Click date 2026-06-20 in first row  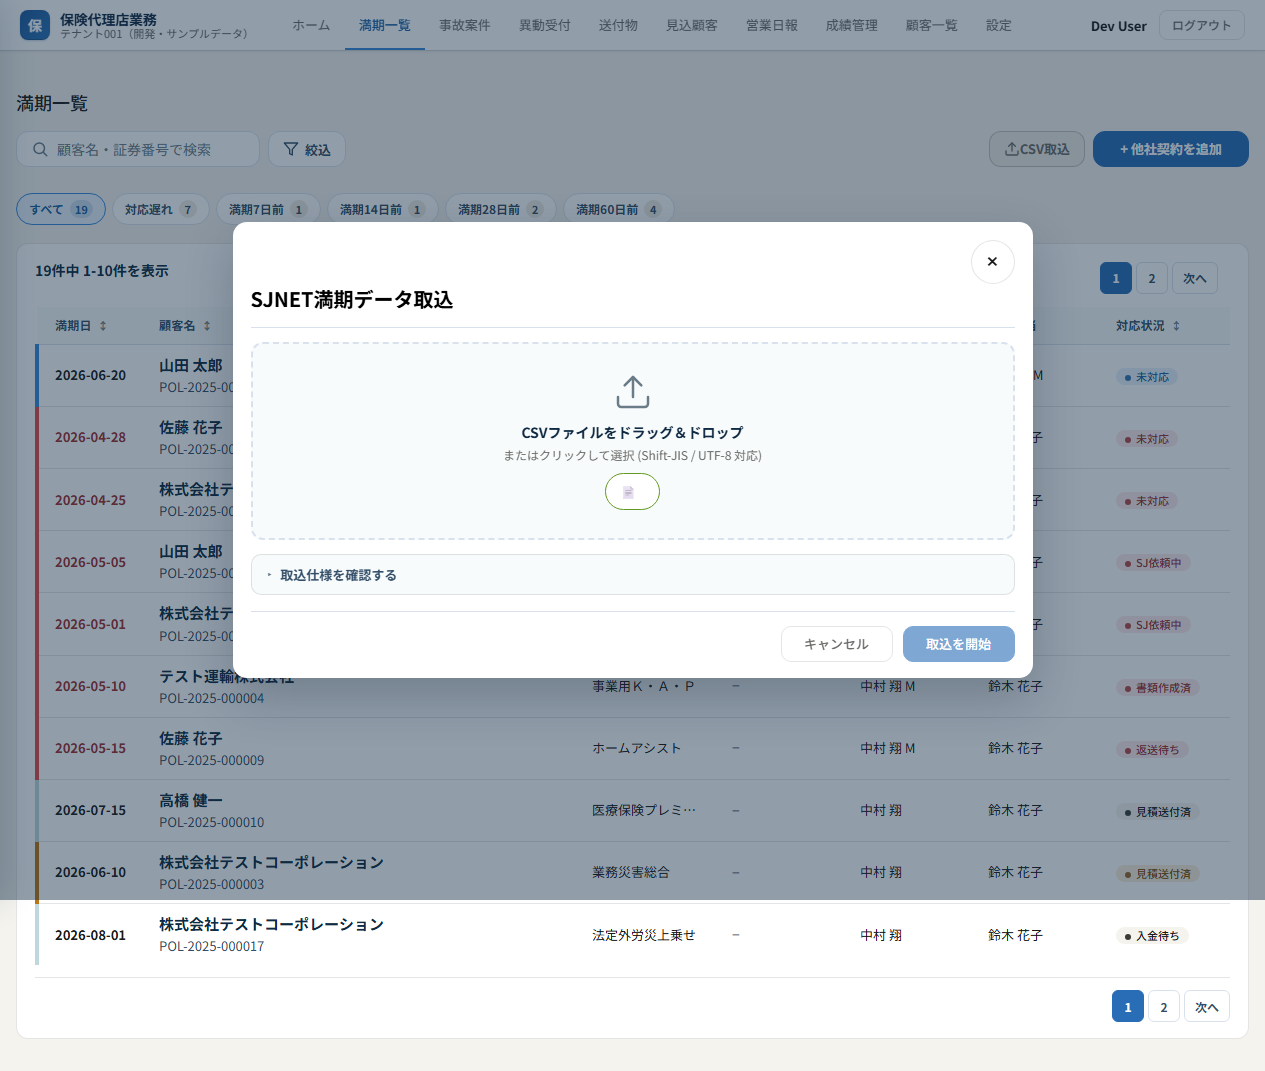[91, 375]
